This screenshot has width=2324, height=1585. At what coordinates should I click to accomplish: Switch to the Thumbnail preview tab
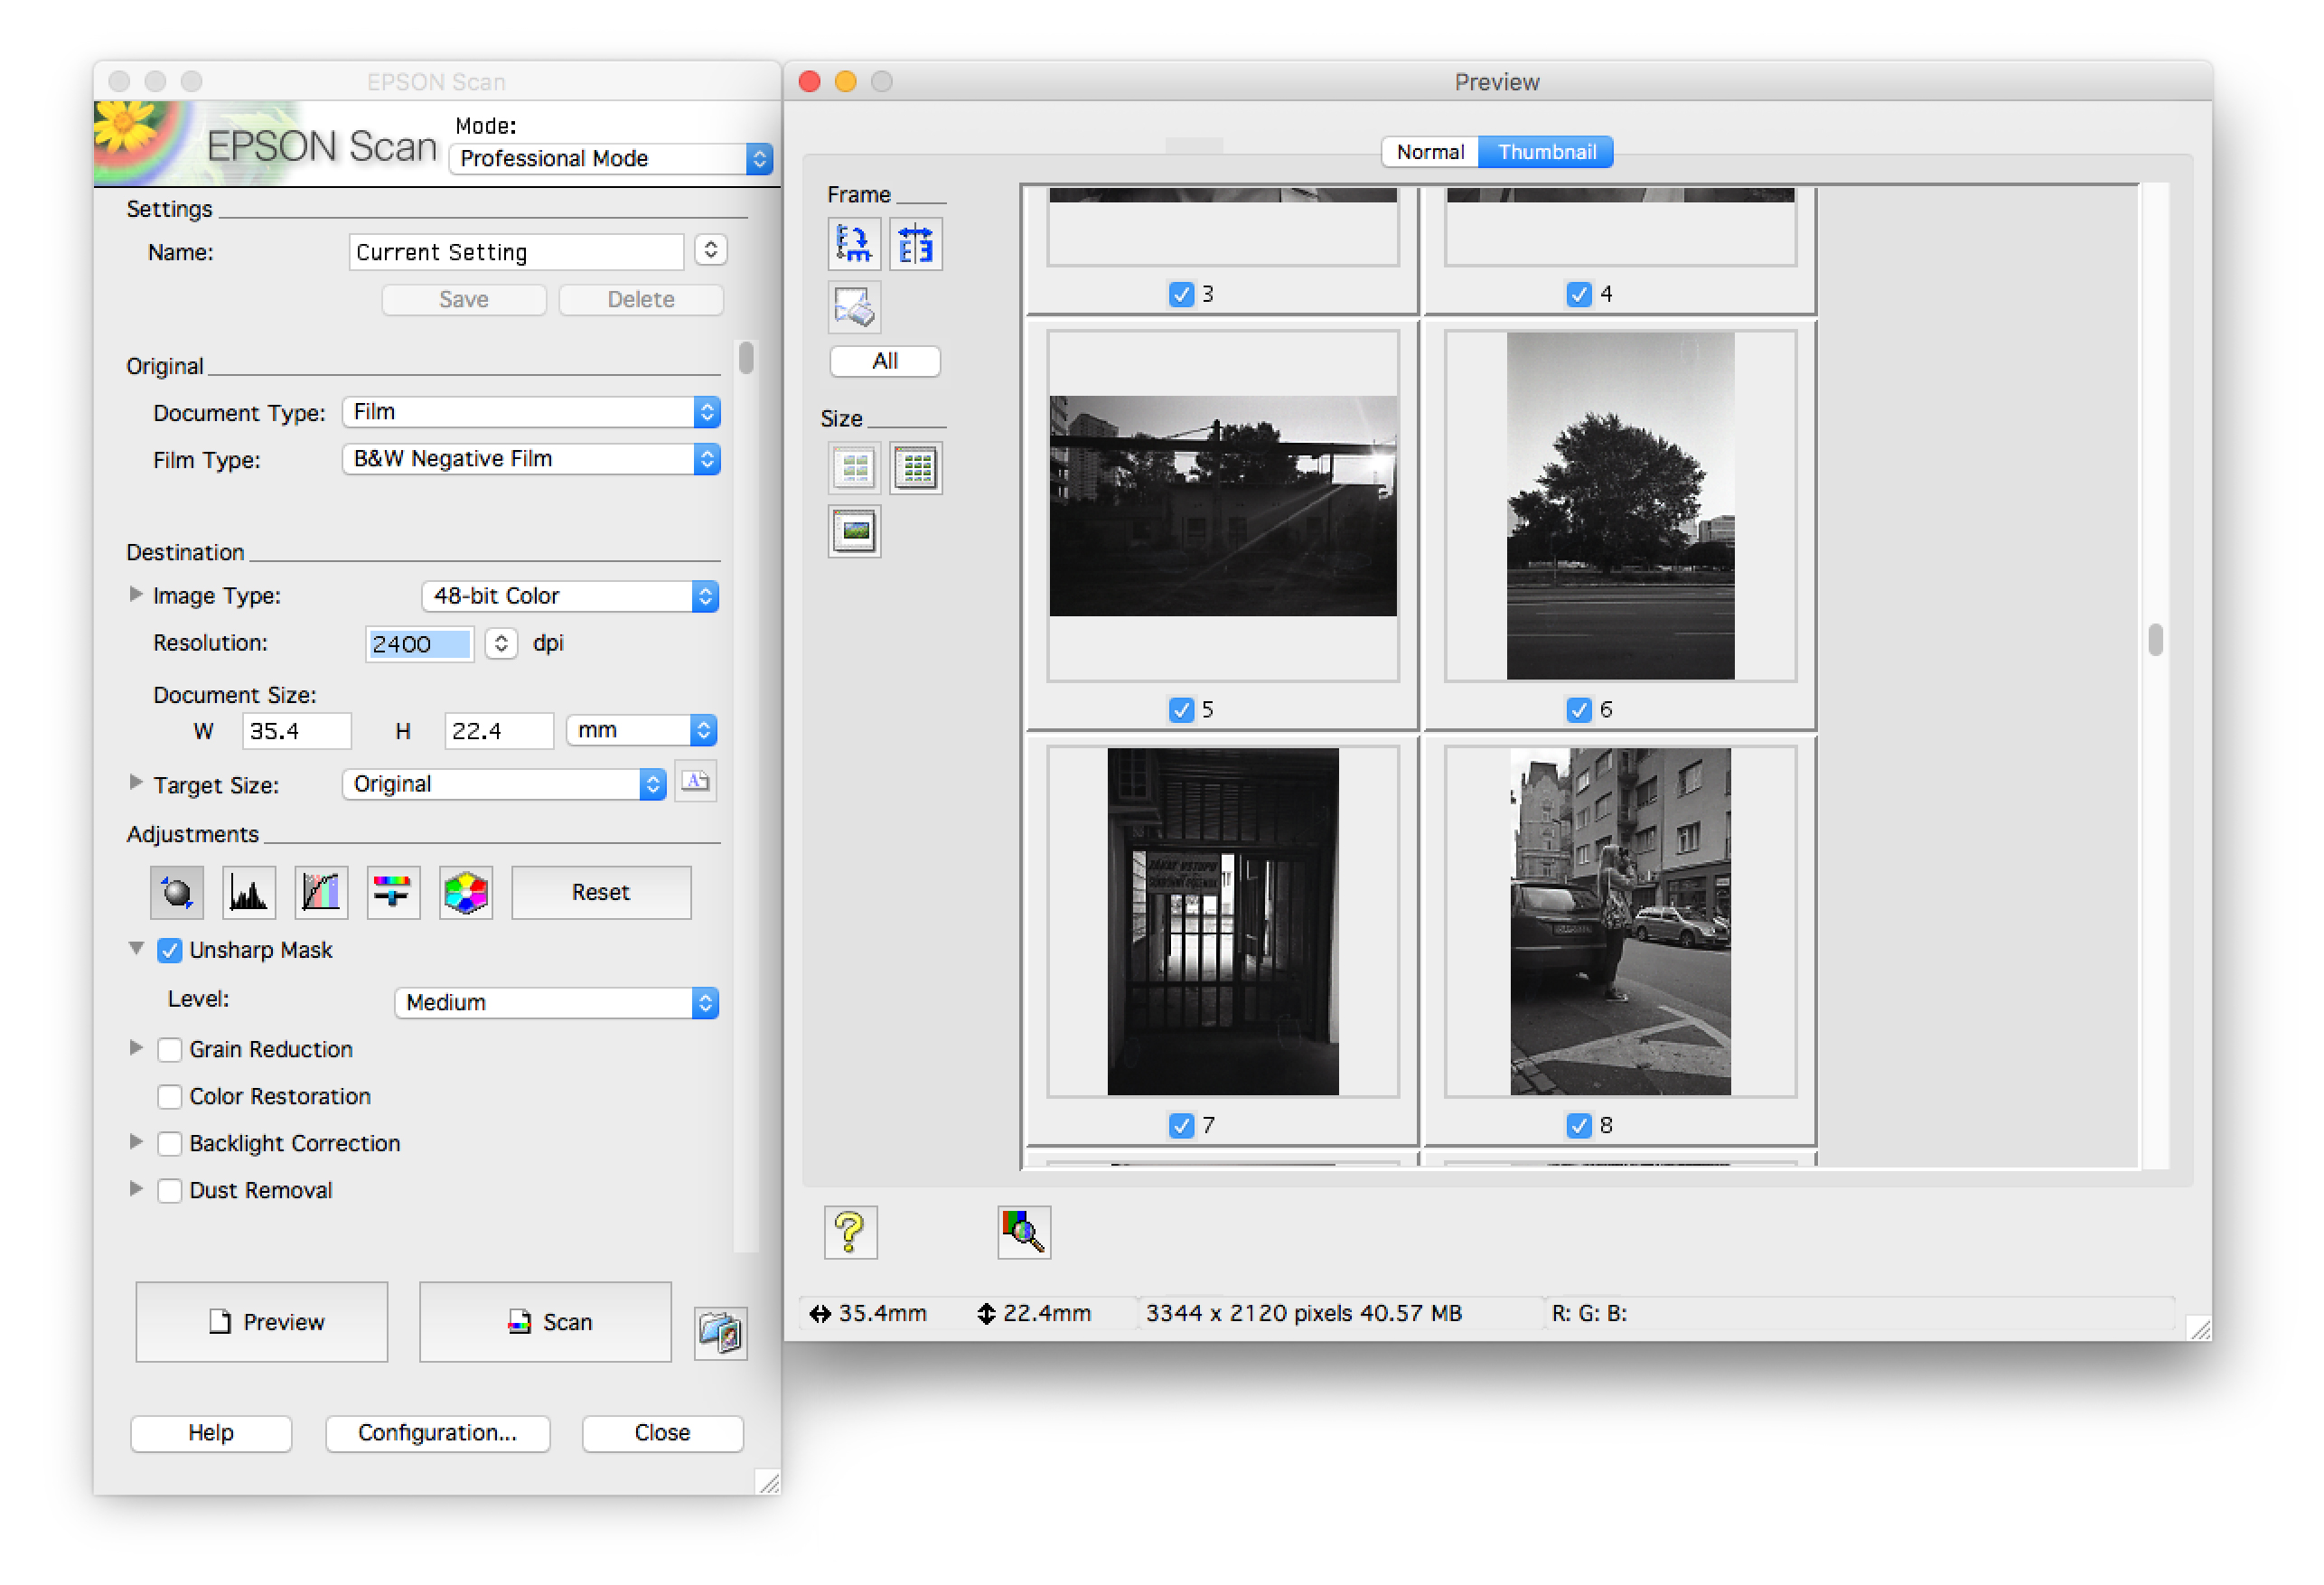1546,152
